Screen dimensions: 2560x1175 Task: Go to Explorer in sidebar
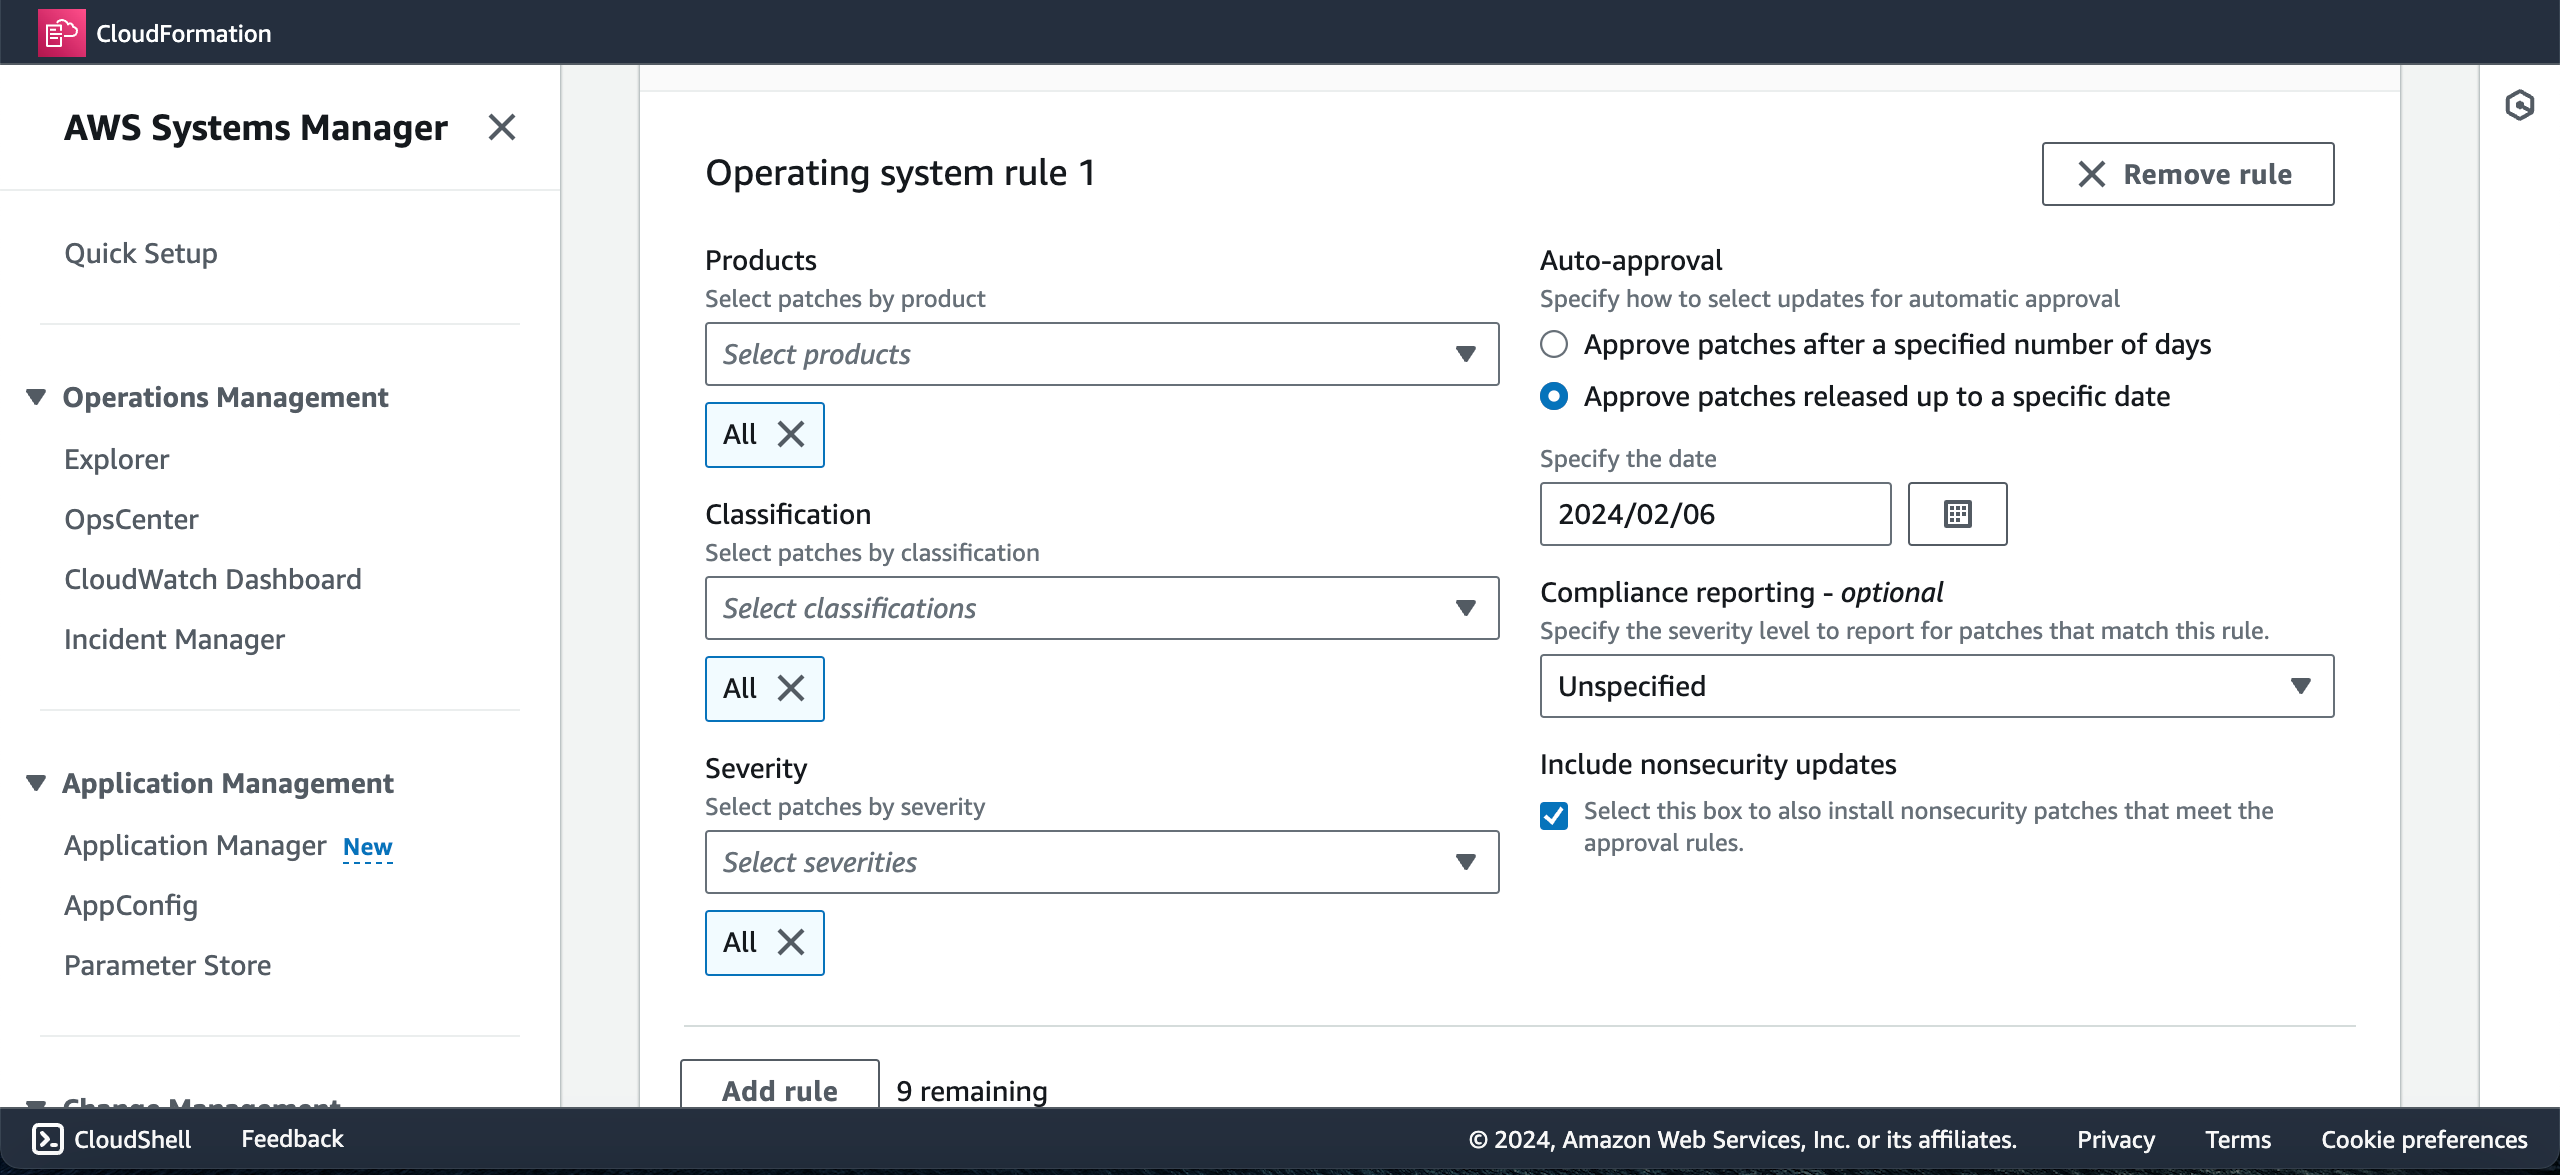[117, 459]
